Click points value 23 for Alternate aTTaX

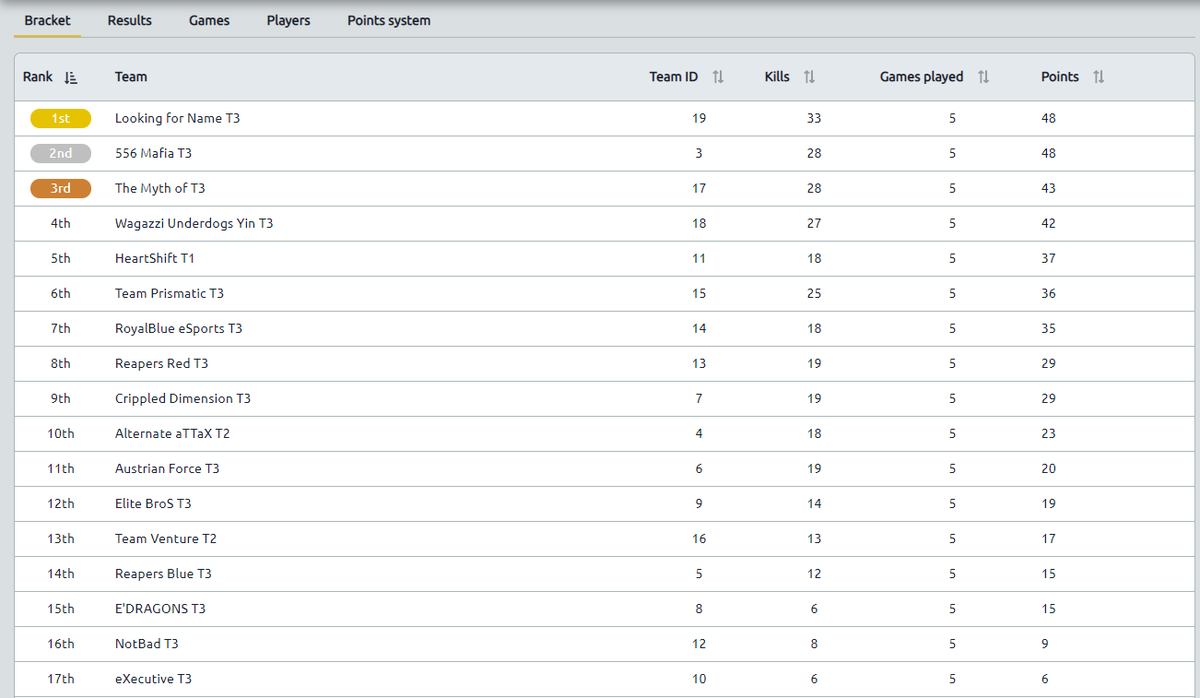(x=1048, y=433)
